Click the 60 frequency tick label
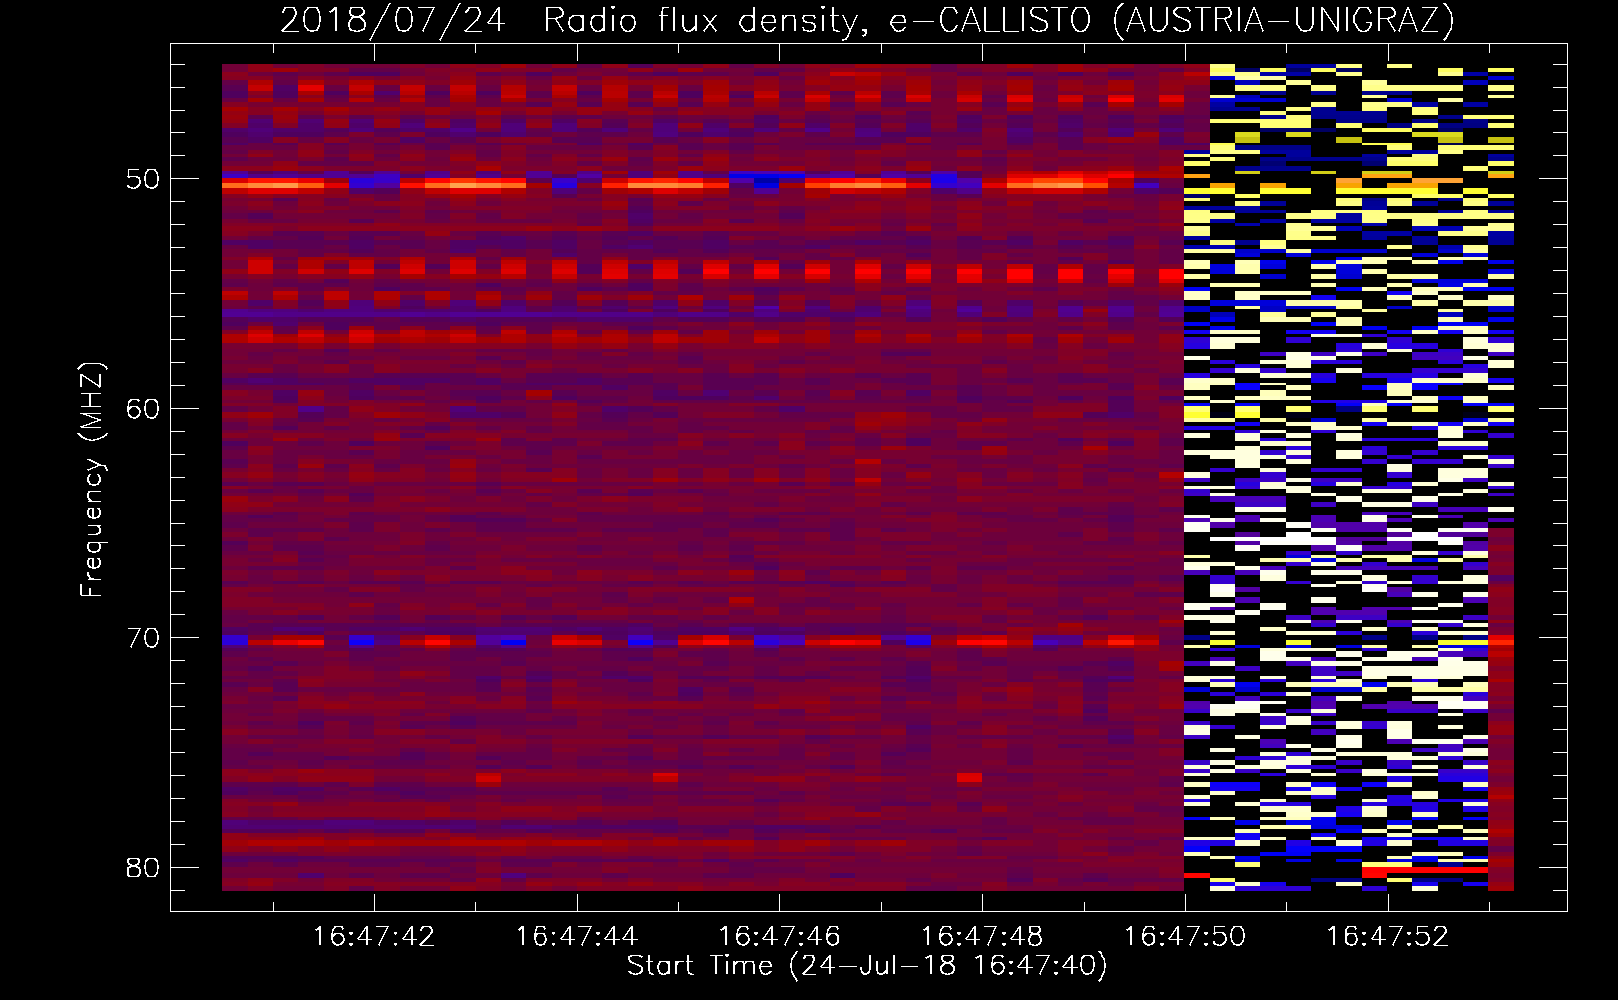Viewport: 1618px width, 1000px height. click(143, 409)
